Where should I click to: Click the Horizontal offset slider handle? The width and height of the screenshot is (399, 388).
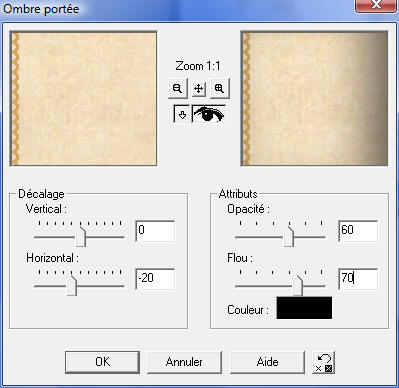coord(72,285)
